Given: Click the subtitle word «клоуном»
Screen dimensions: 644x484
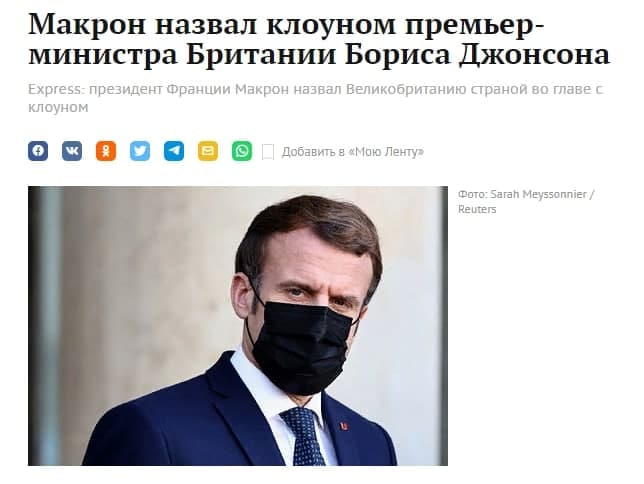Looking at the screenshot, I should click(58, 108).
